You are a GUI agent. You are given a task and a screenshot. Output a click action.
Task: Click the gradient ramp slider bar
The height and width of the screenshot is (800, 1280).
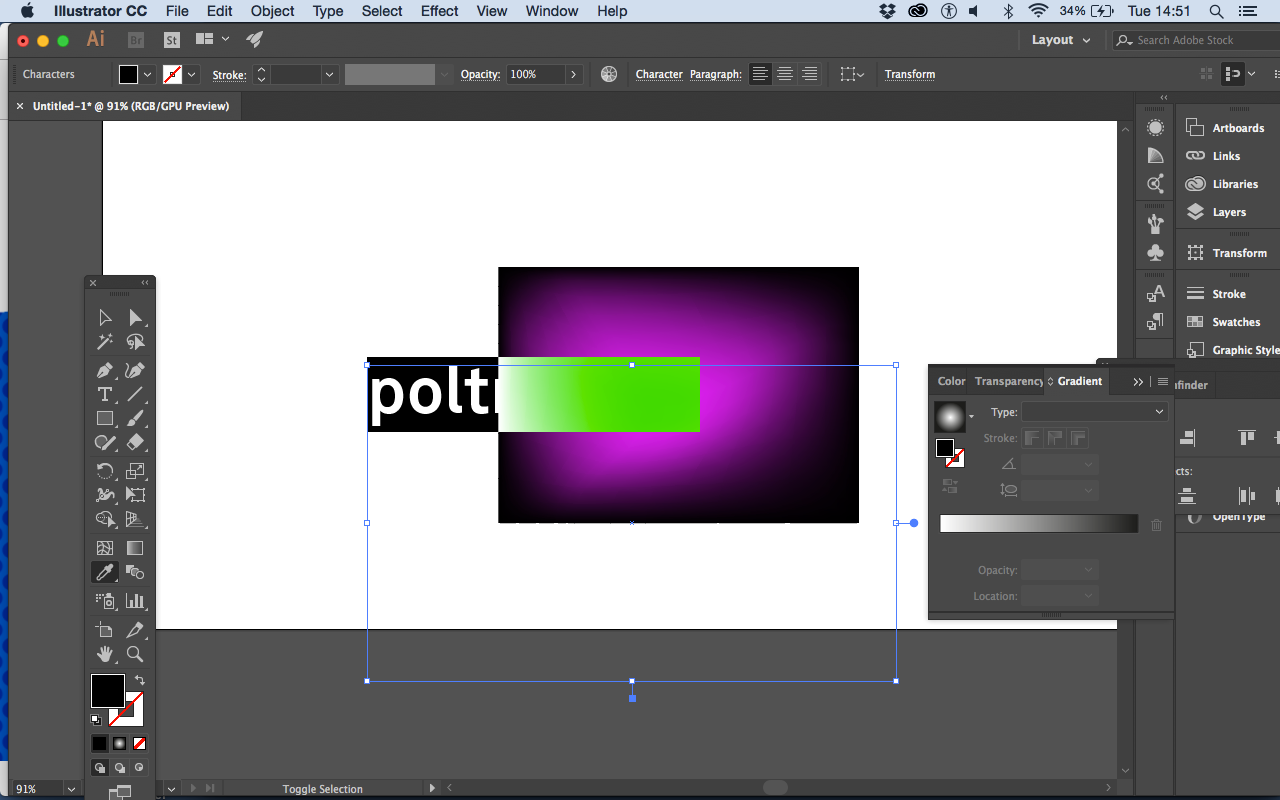click(1039, 523)
